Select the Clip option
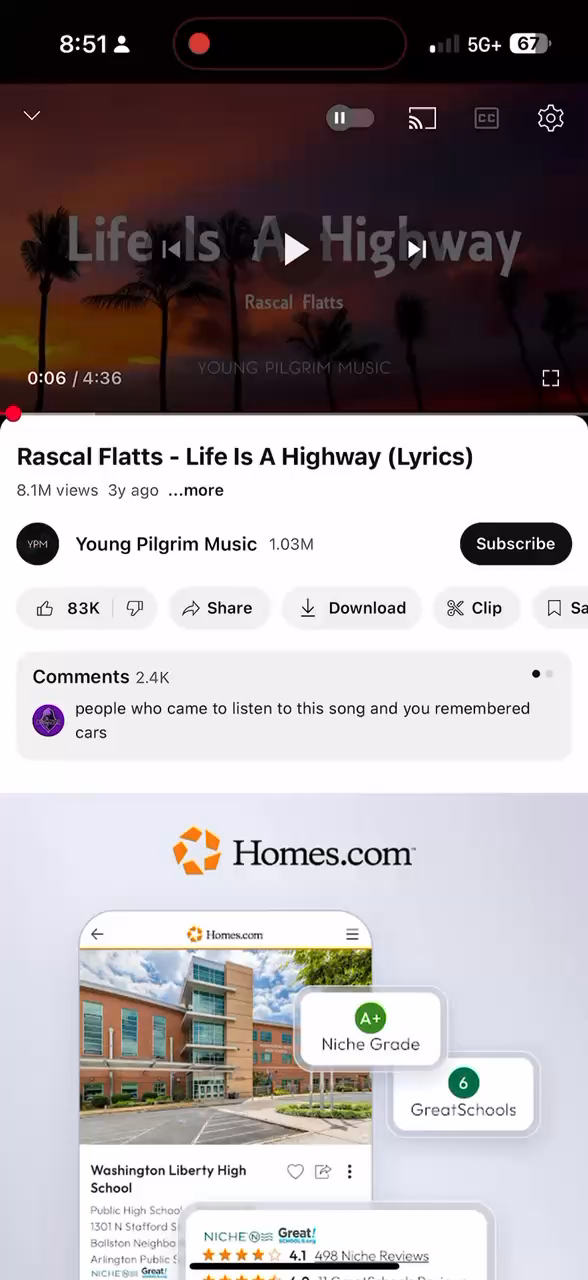This screenshot has height=1280, width=588. click(x=475, y=608)
